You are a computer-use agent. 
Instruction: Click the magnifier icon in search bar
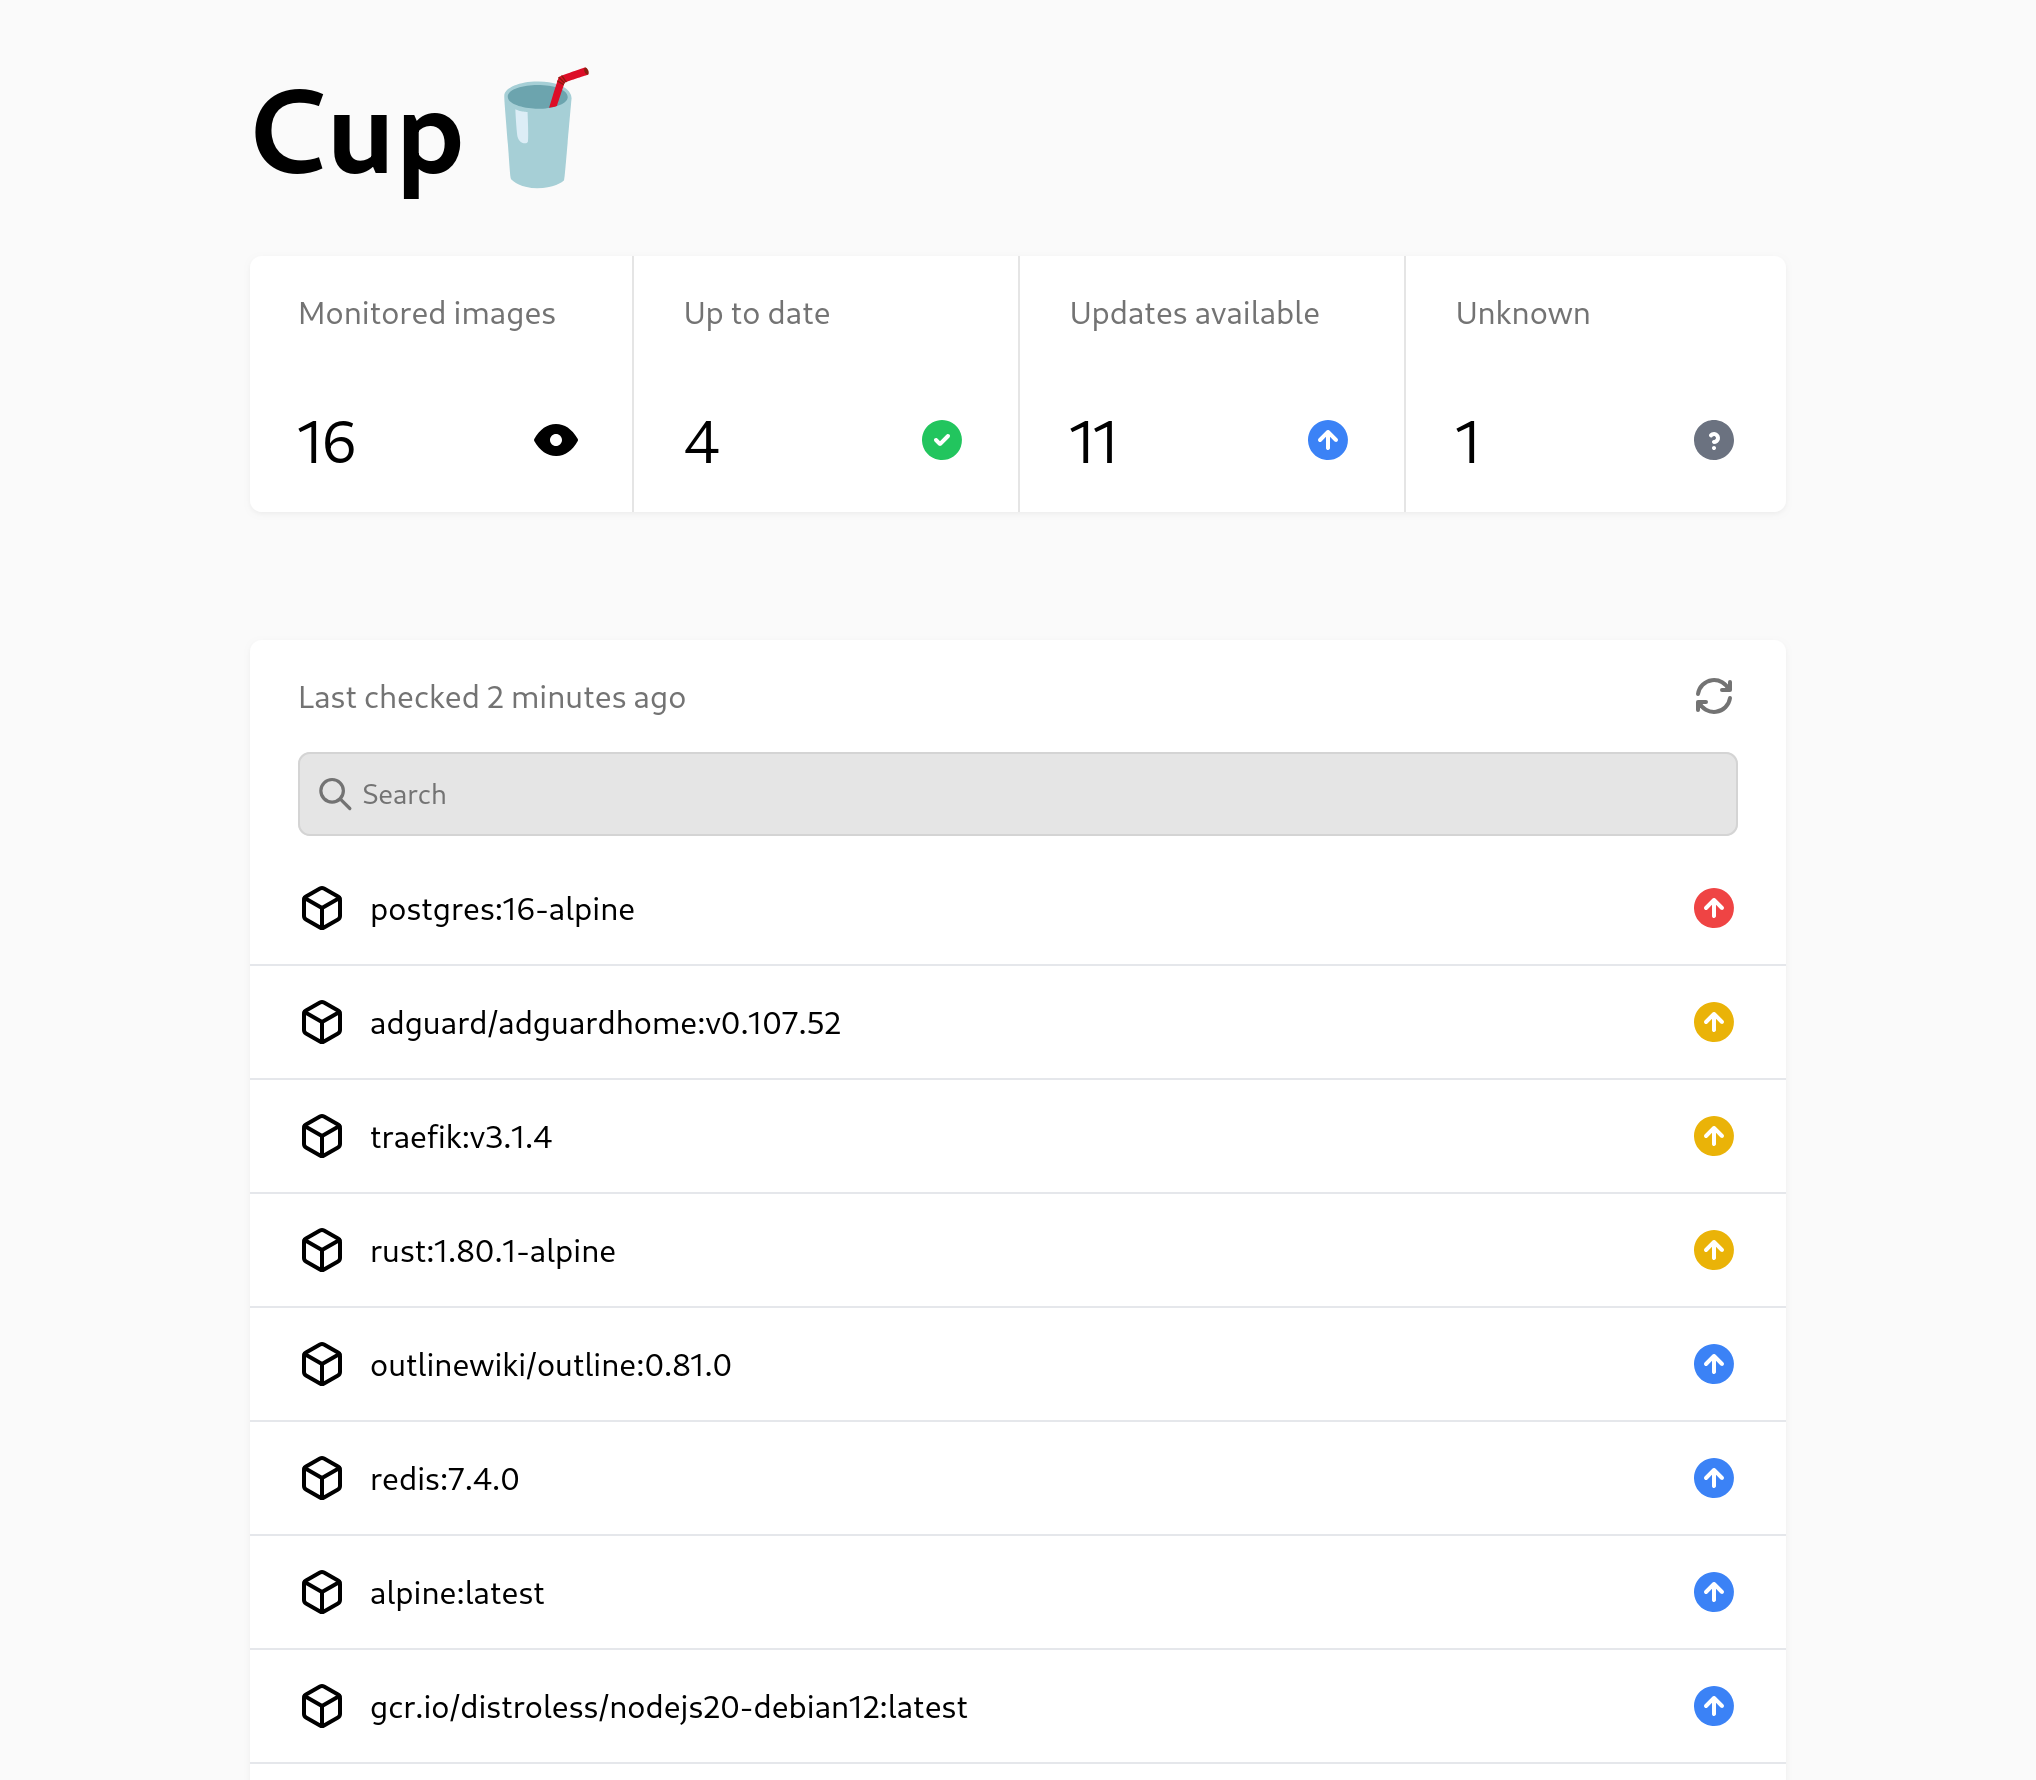coord(334,794)
